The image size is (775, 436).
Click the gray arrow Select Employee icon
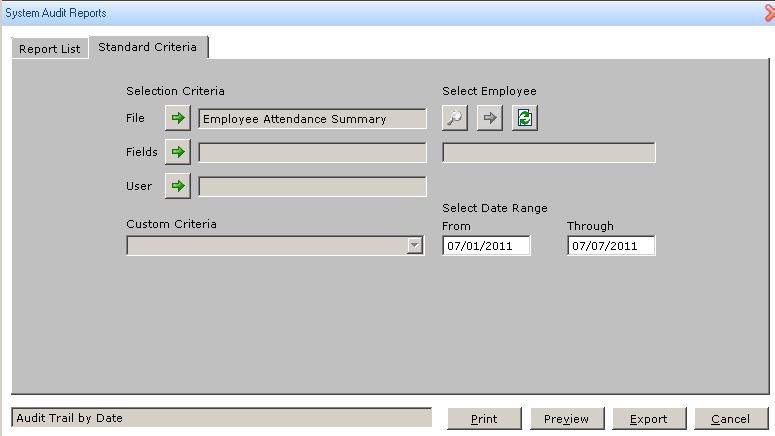(x=490, y=119)
